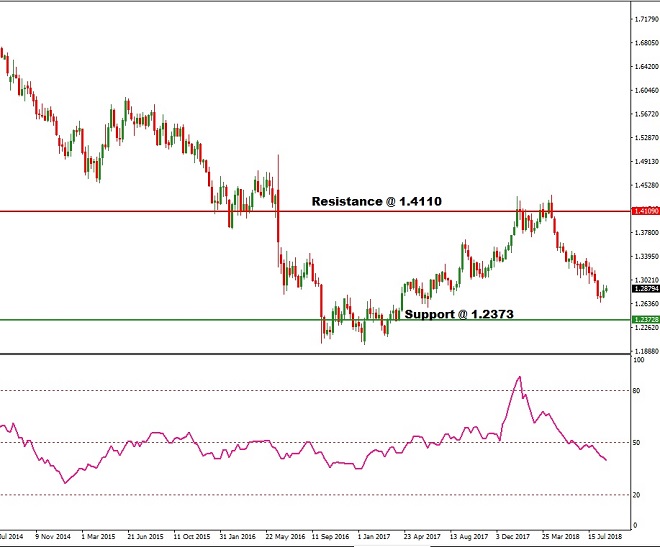The image size is (660, 547).
Task: Select the red 1.41090 price tag
Action: (x=646, y=211)
